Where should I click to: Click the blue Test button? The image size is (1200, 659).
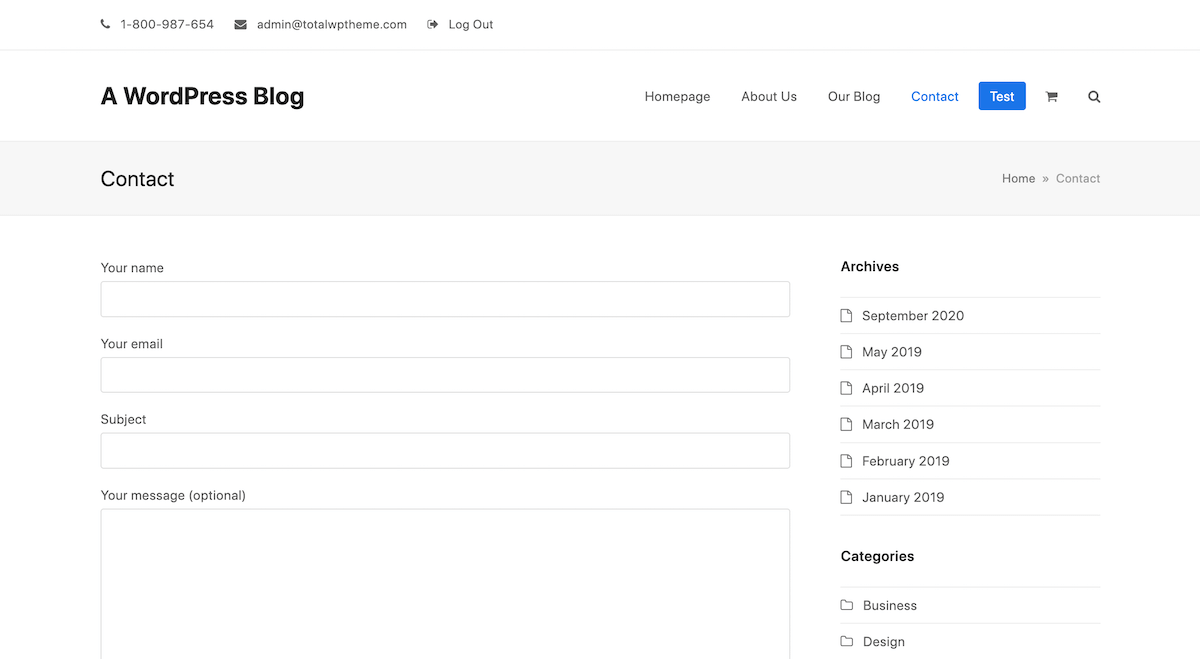click(1002, 96)
